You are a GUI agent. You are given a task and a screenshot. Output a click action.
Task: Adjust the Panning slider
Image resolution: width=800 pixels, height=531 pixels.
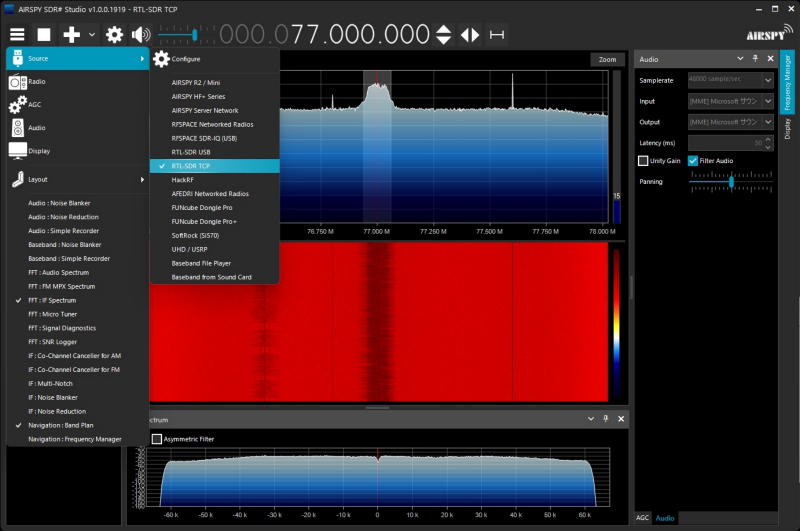pos(731,182)
